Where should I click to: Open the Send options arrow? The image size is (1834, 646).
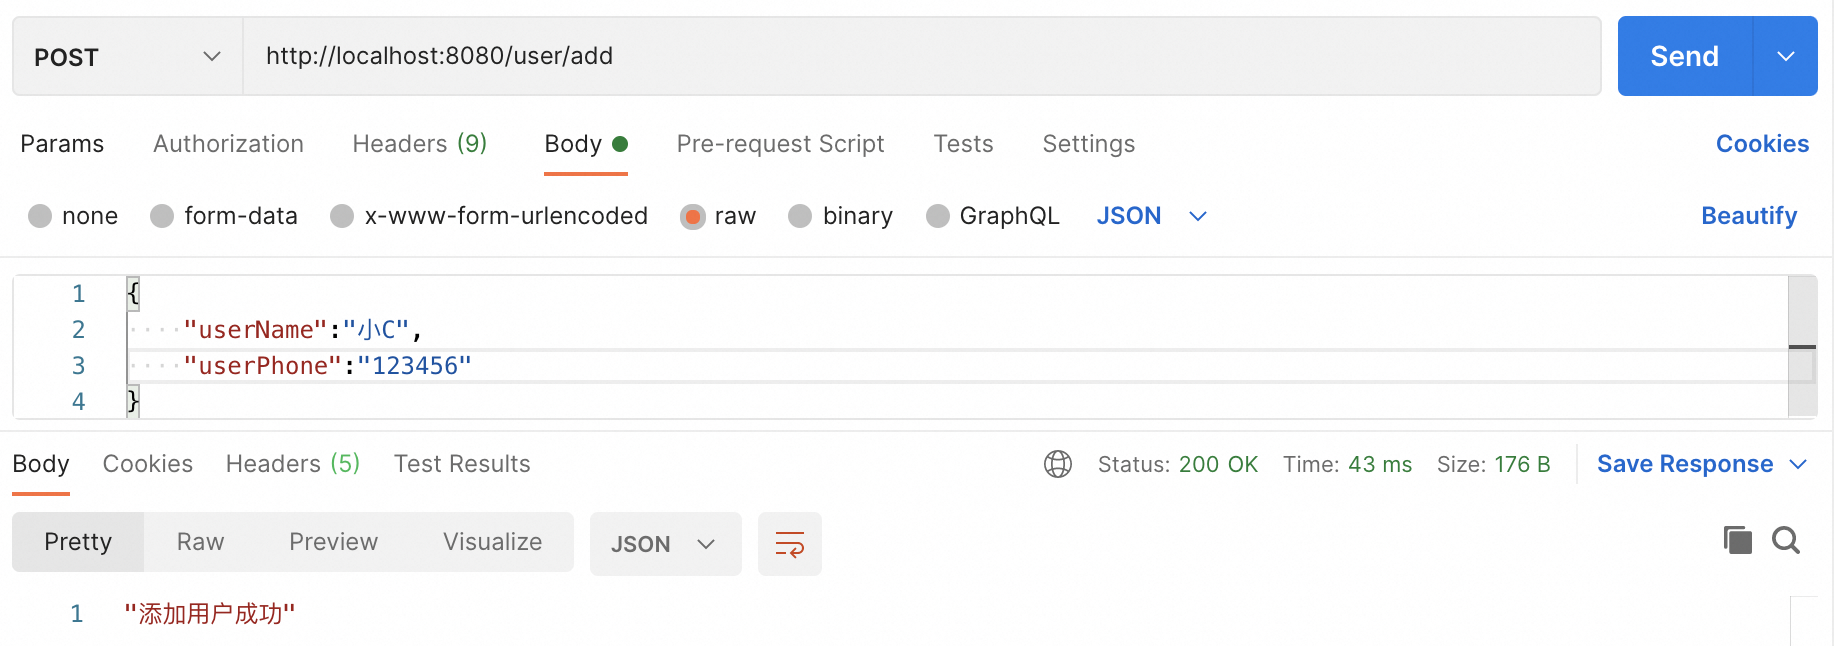[1786, 56]
